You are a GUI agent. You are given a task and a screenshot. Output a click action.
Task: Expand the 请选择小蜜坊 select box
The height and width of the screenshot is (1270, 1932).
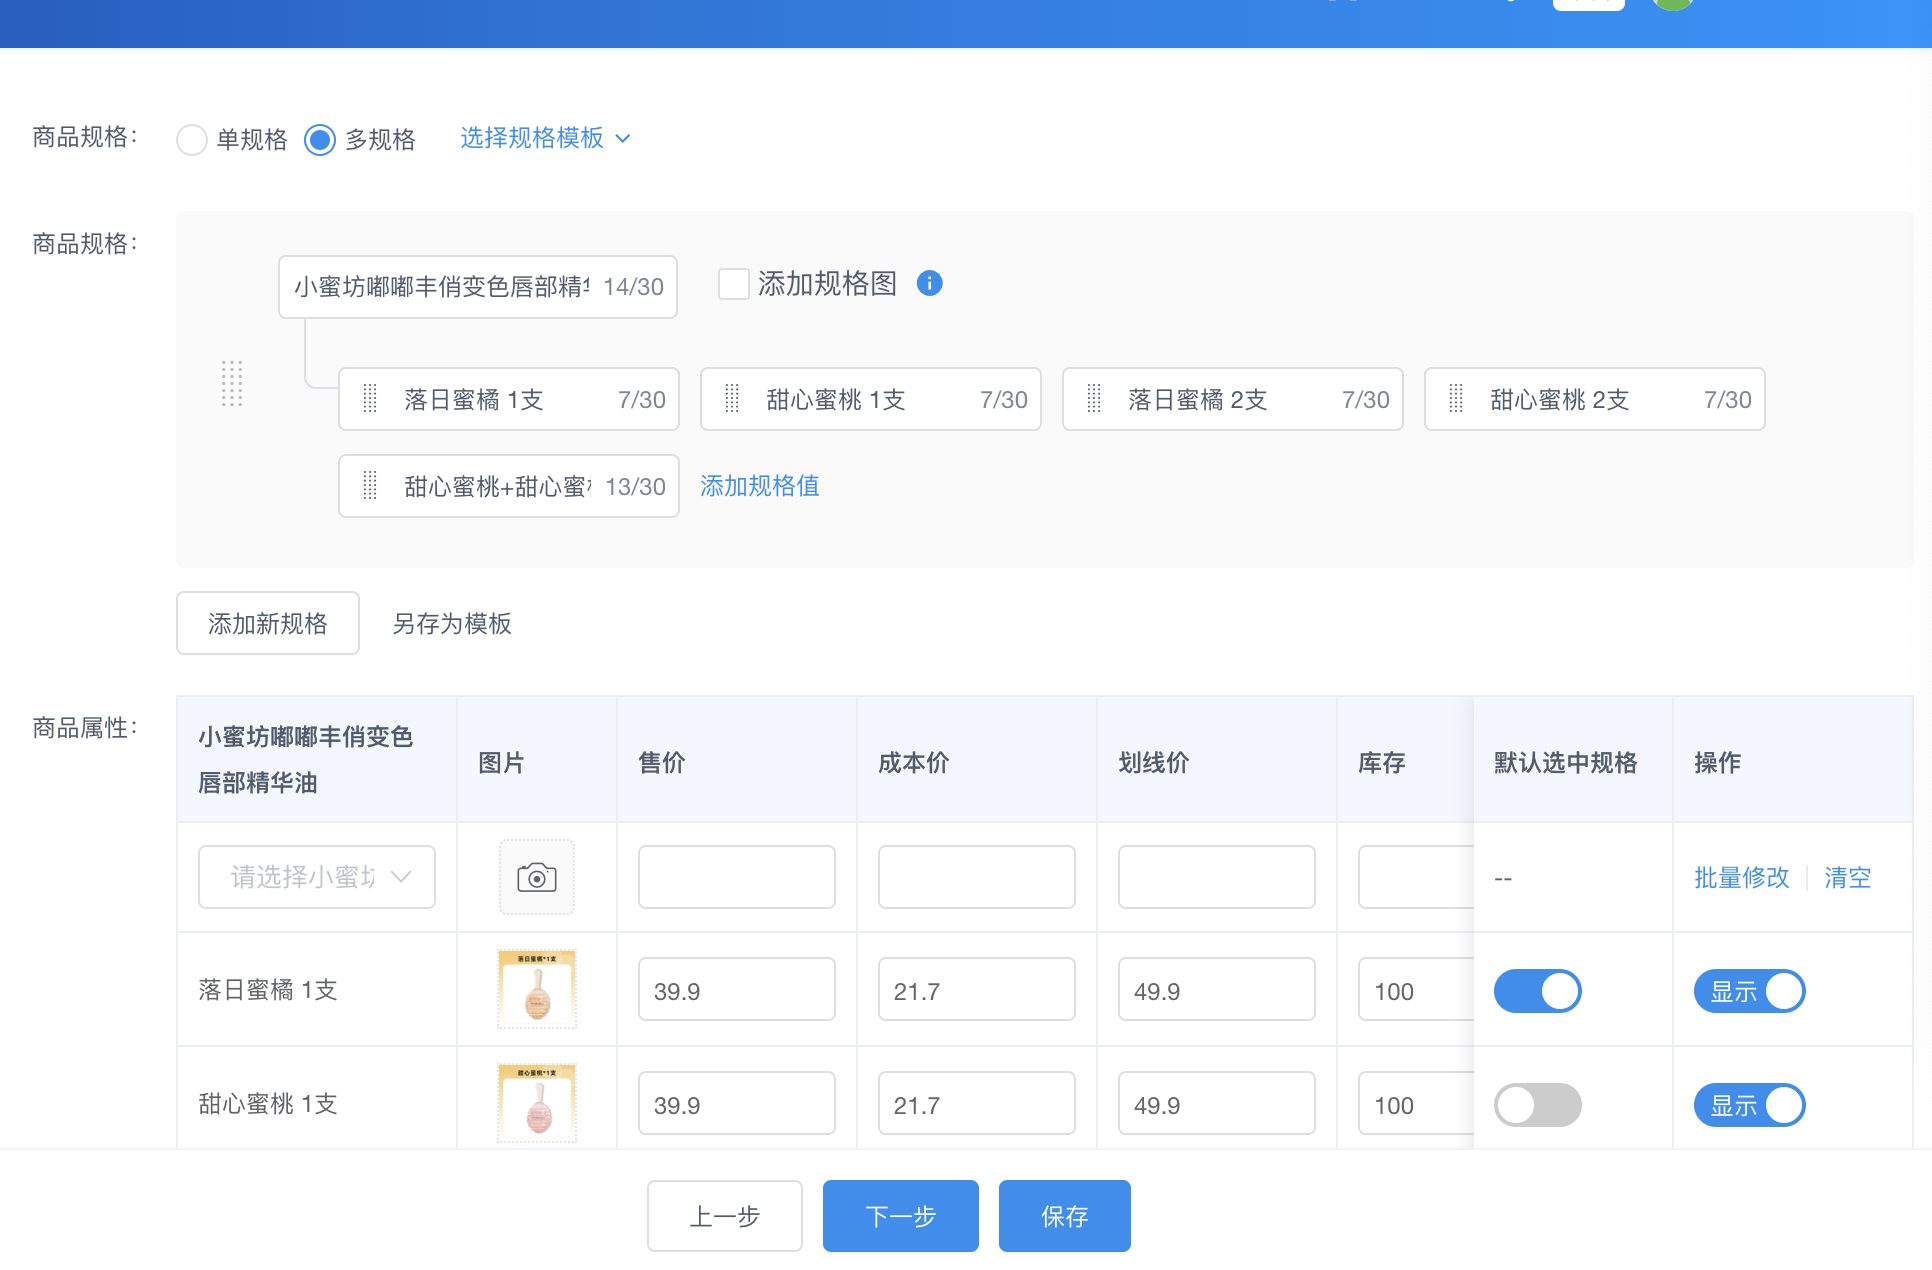317,877
